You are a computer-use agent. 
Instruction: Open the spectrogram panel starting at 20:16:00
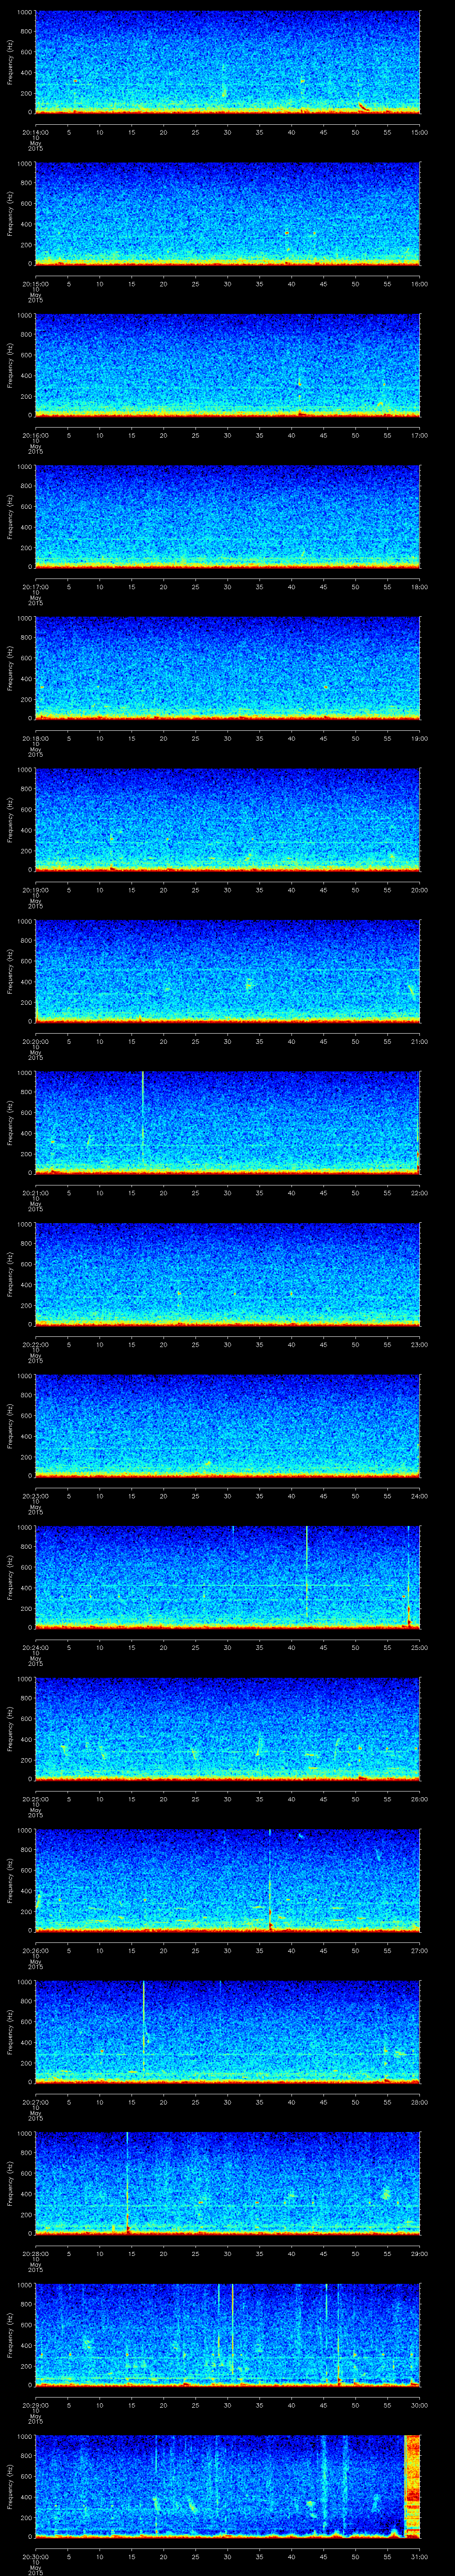click(228, 365)
